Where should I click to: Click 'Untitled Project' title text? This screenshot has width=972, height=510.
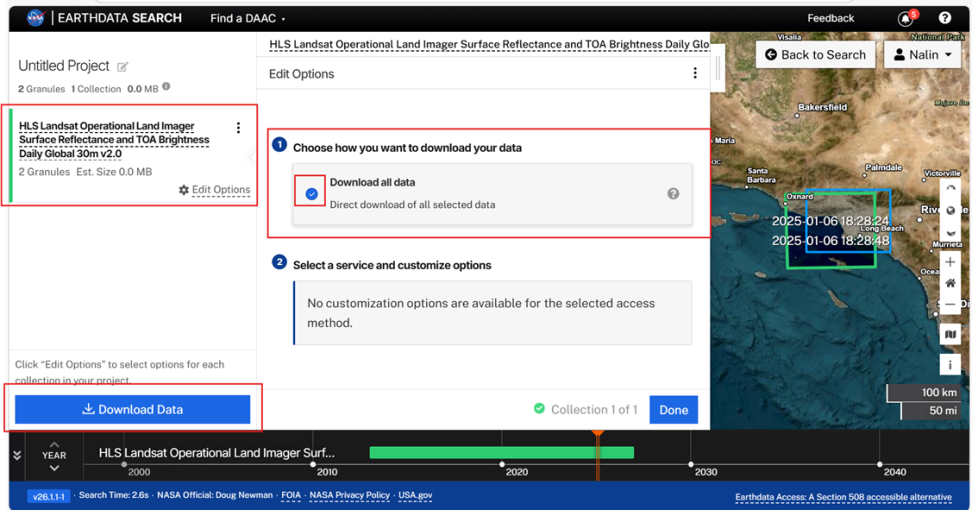point(63,66)
